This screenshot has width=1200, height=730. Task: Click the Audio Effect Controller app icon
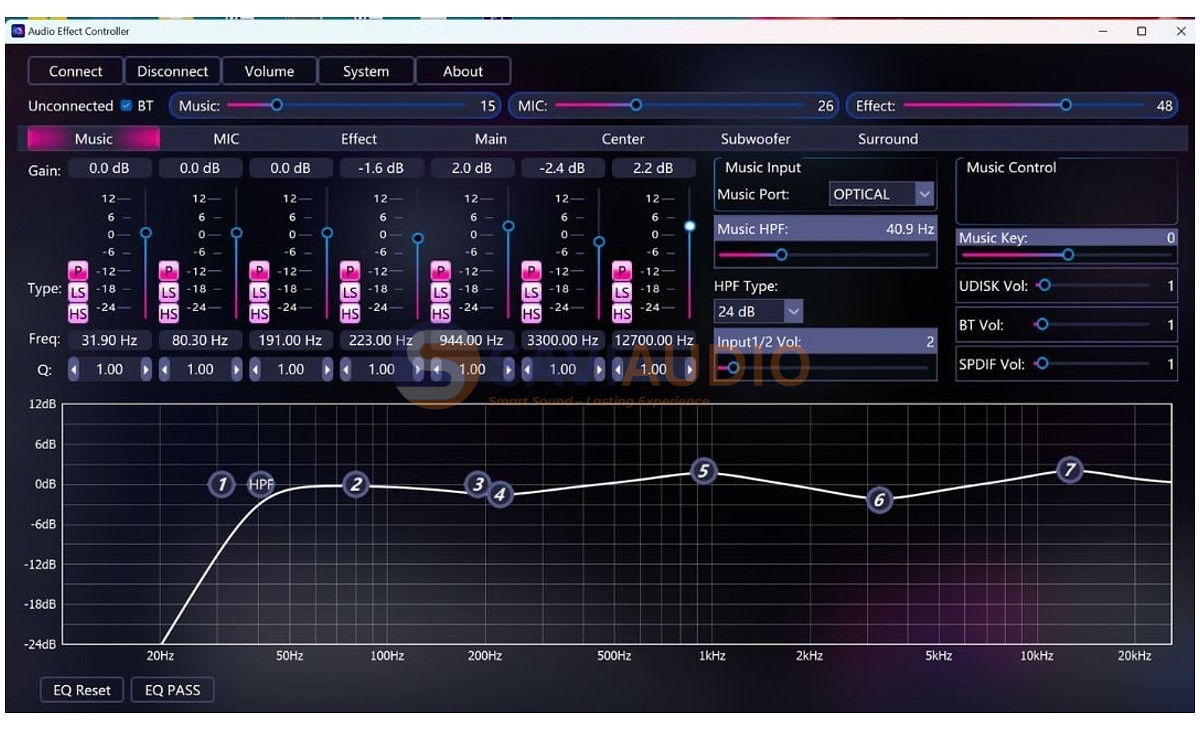click(x=17, y=31)
